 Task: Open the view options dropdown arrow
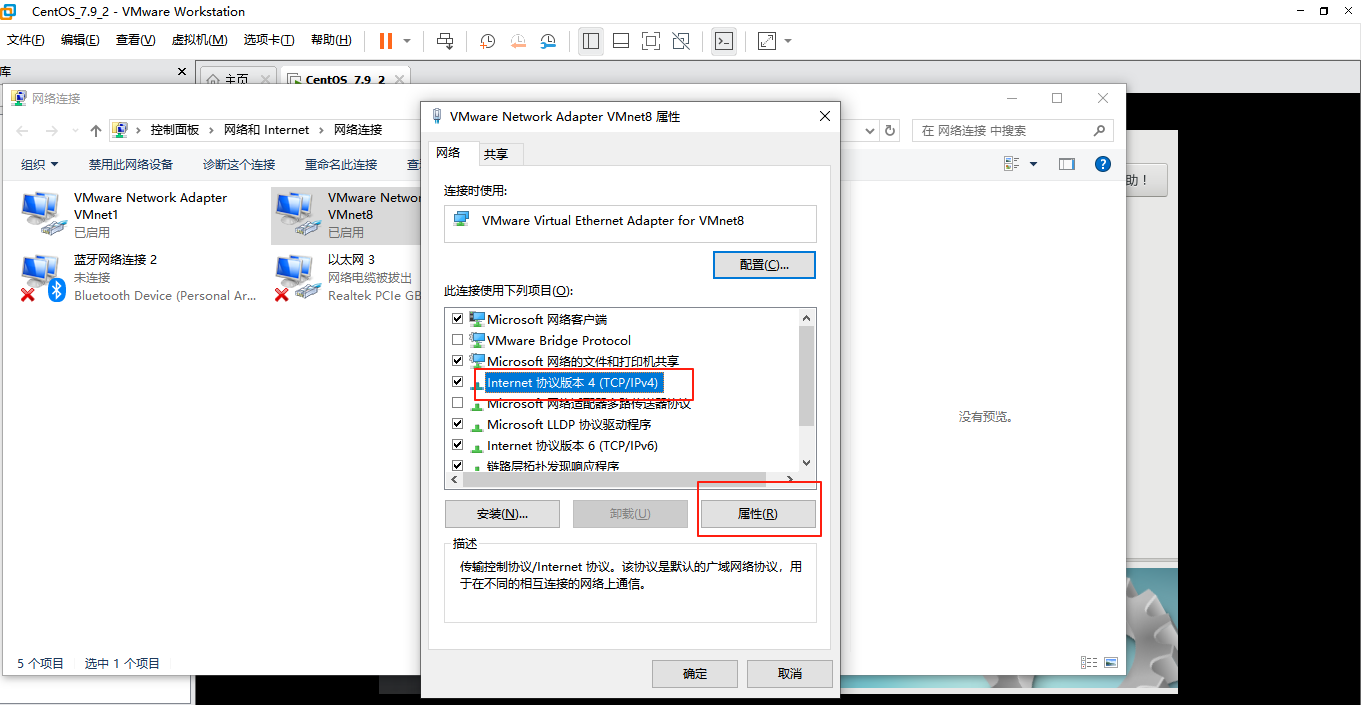1034,164
